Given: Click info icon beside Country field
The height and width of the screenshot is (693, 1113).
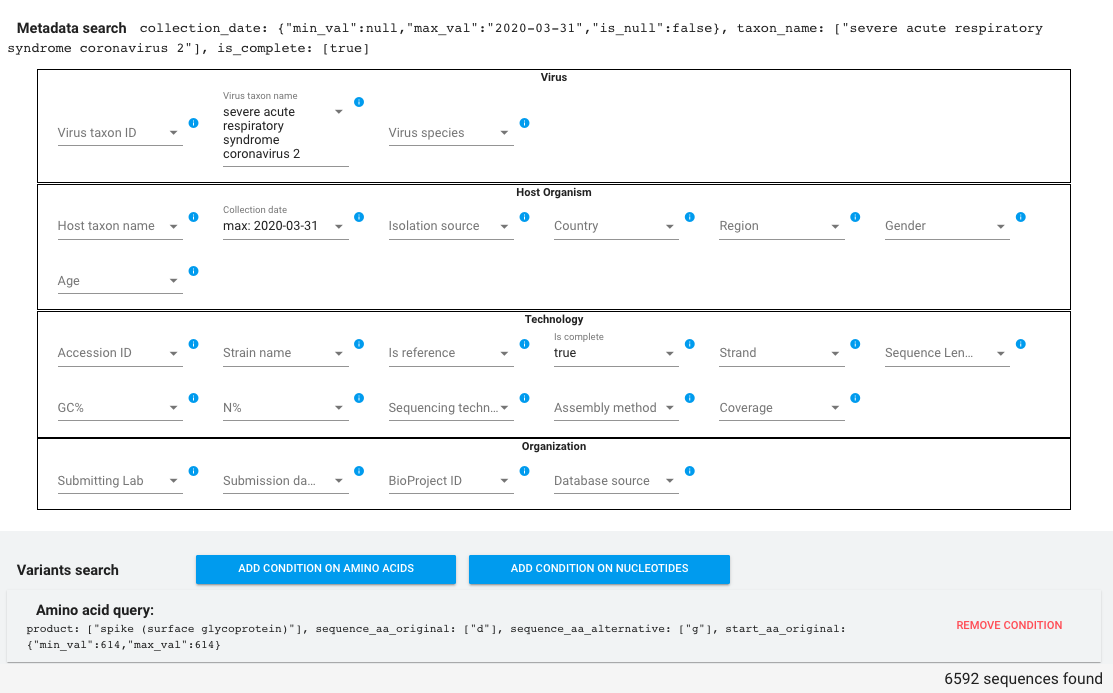Looking at the screenshot, I should click(x=689, y=217).
